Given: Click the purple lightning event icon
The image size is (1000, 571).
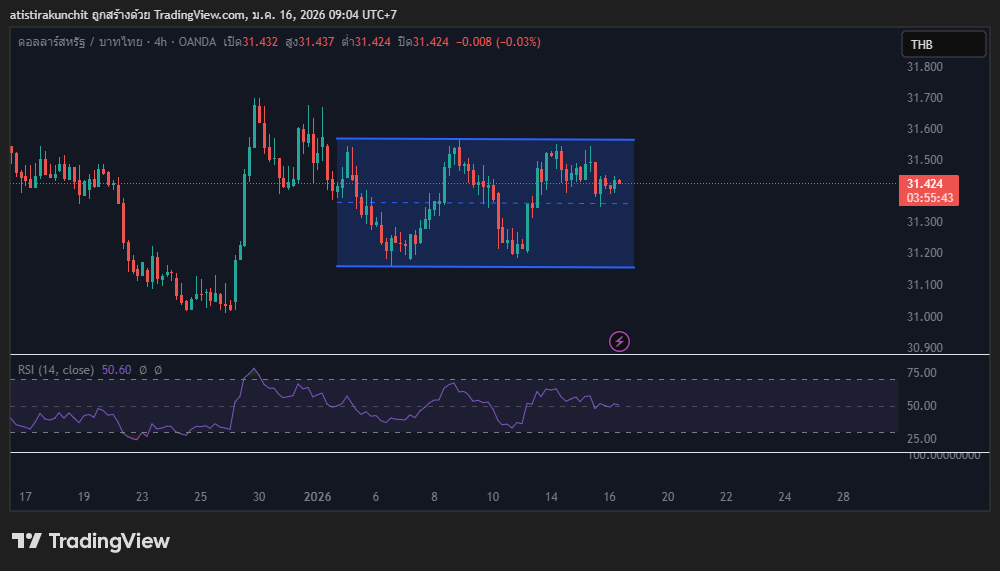Looking at the screenshot, I should click(619, 342).
